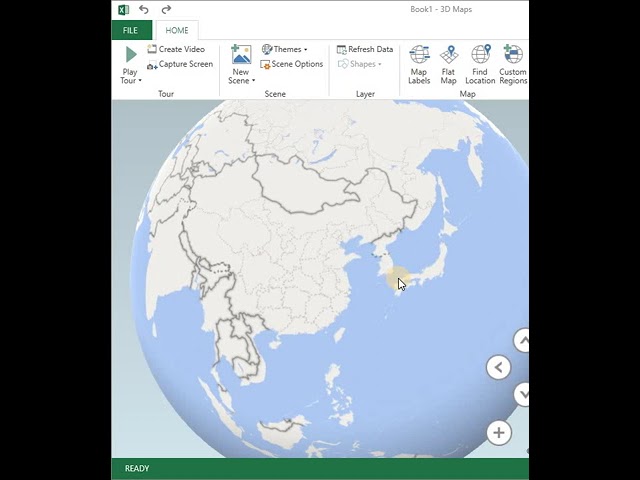Redo the last action
The width and height of the screenshot is (640, 480).
[166, 9]
